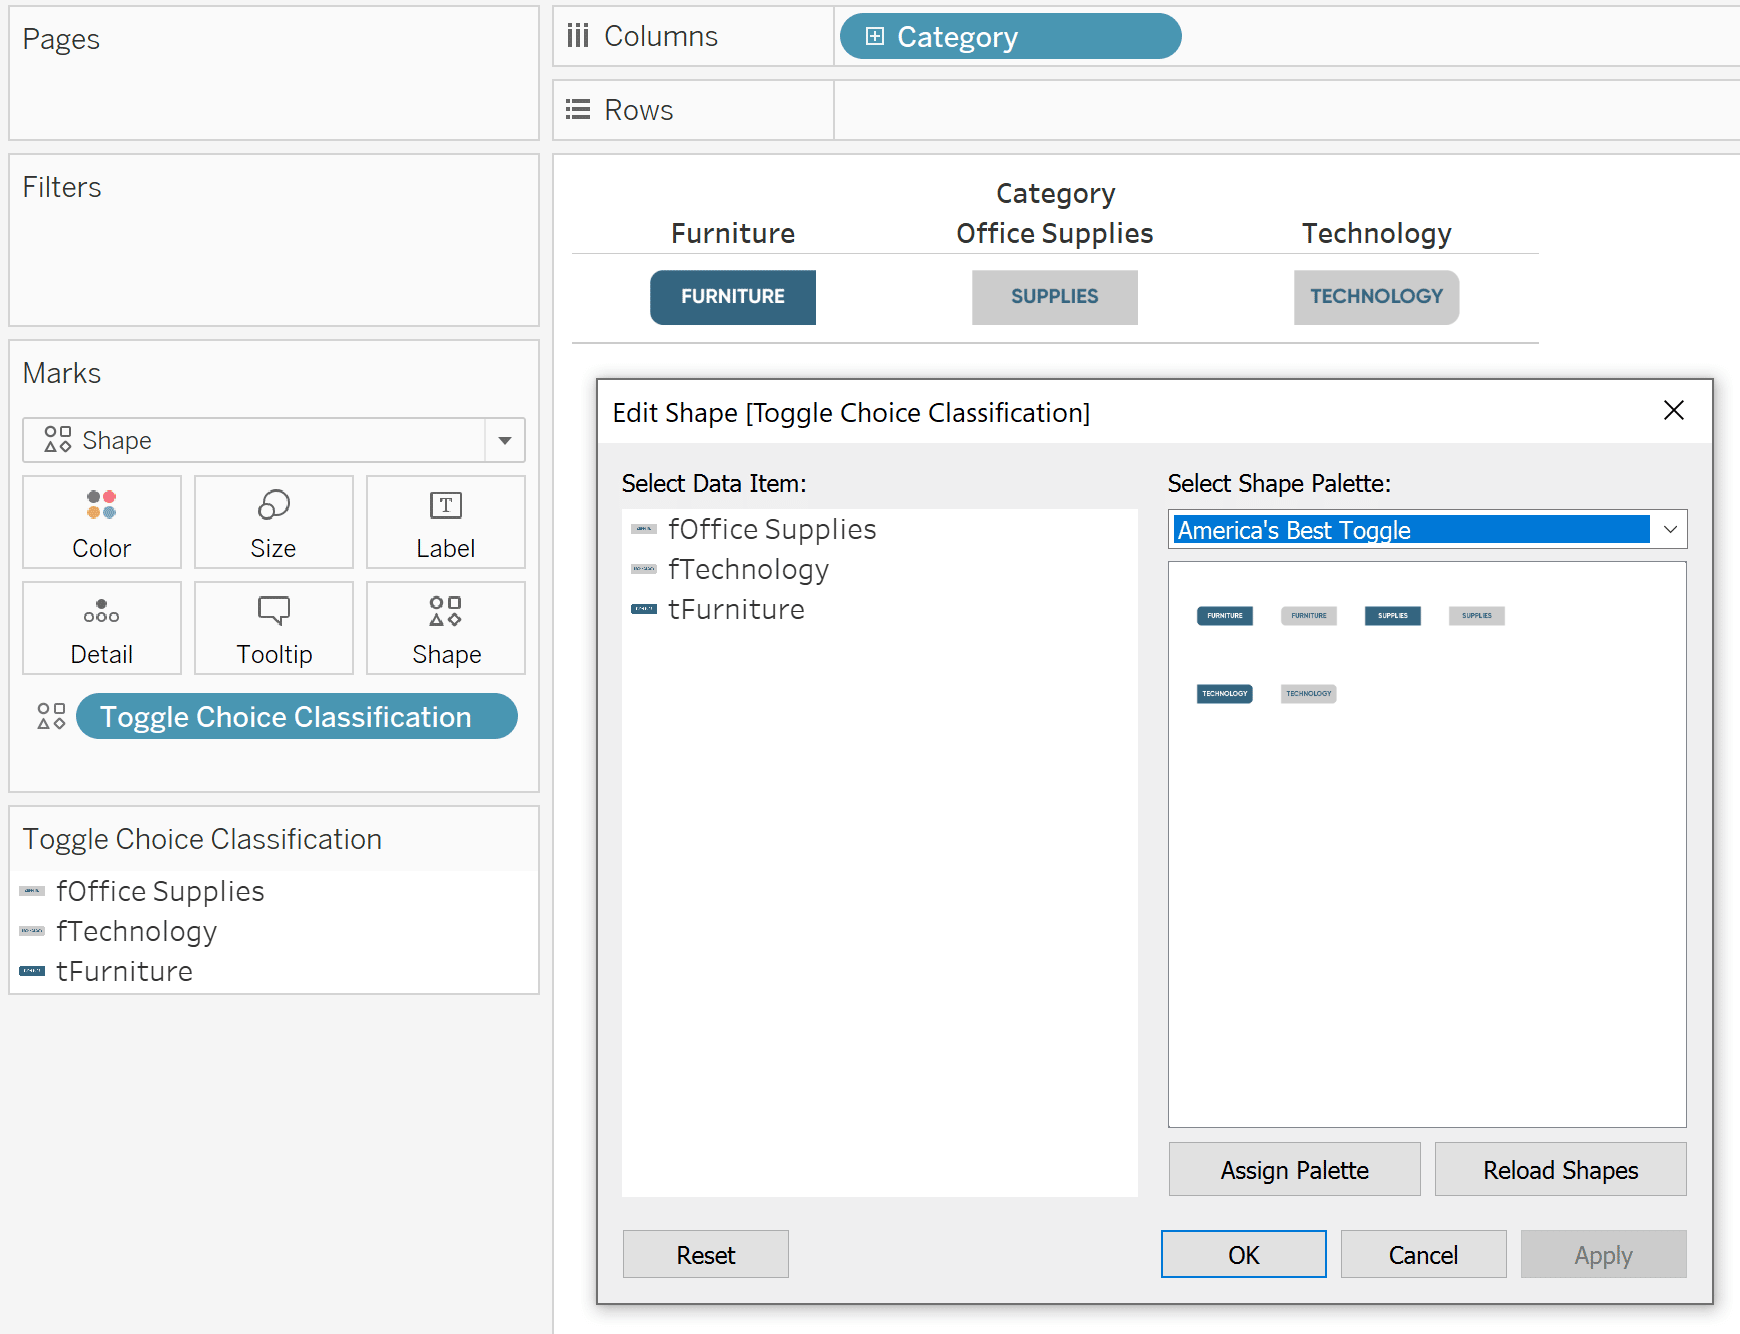The image size is (1740, 1334).
Task: Select the gray TECHNOLOGY shape in palette
Action: point(1309,693)
